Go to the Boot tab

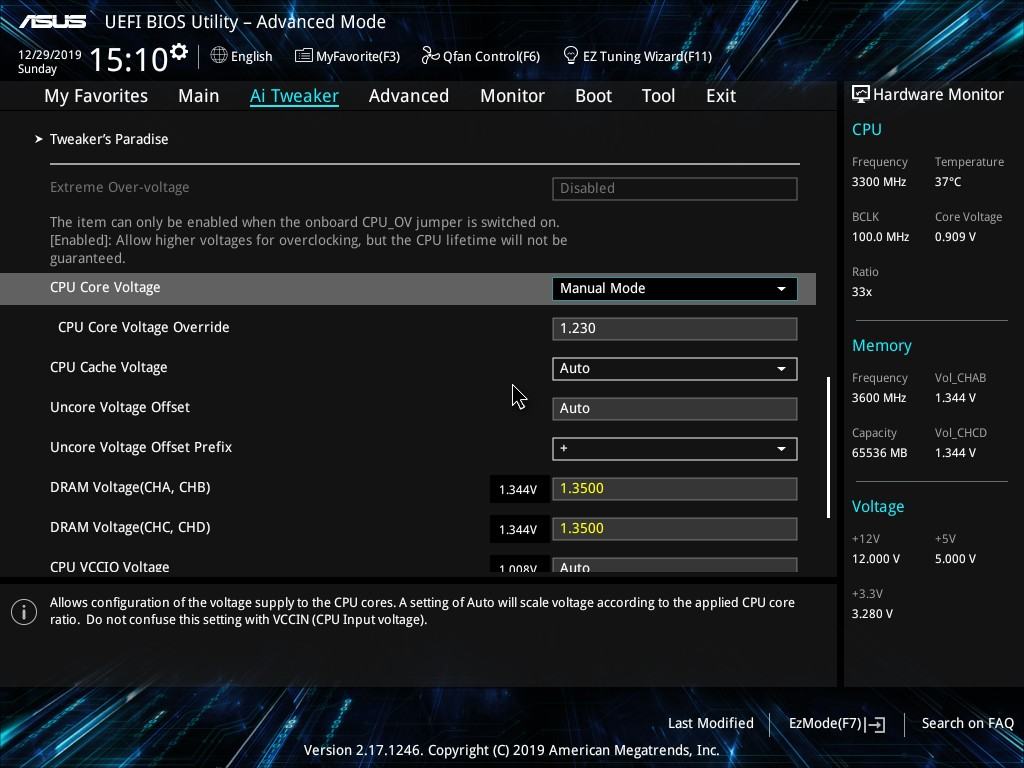tap(594, 96)
